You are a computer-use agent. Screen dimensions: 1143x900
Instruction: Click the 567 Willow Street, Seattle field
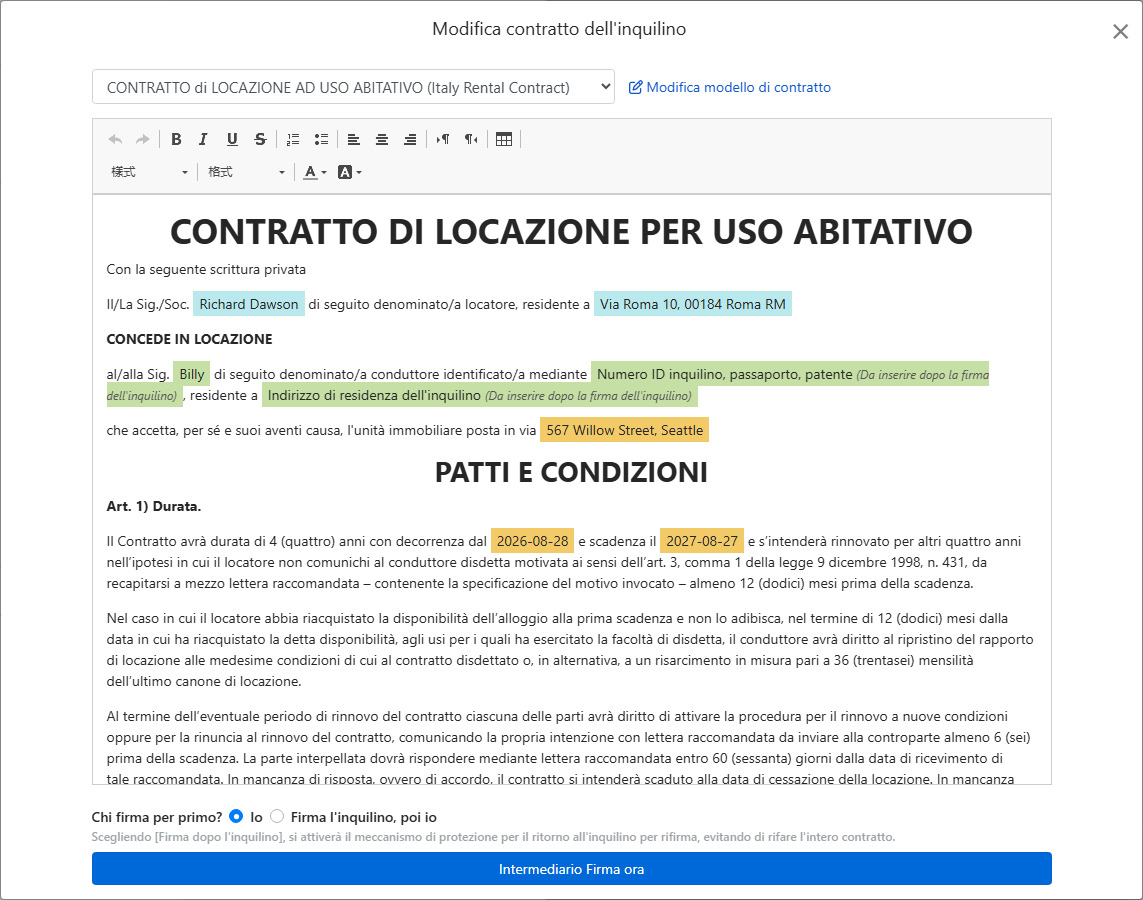(625, 430)
